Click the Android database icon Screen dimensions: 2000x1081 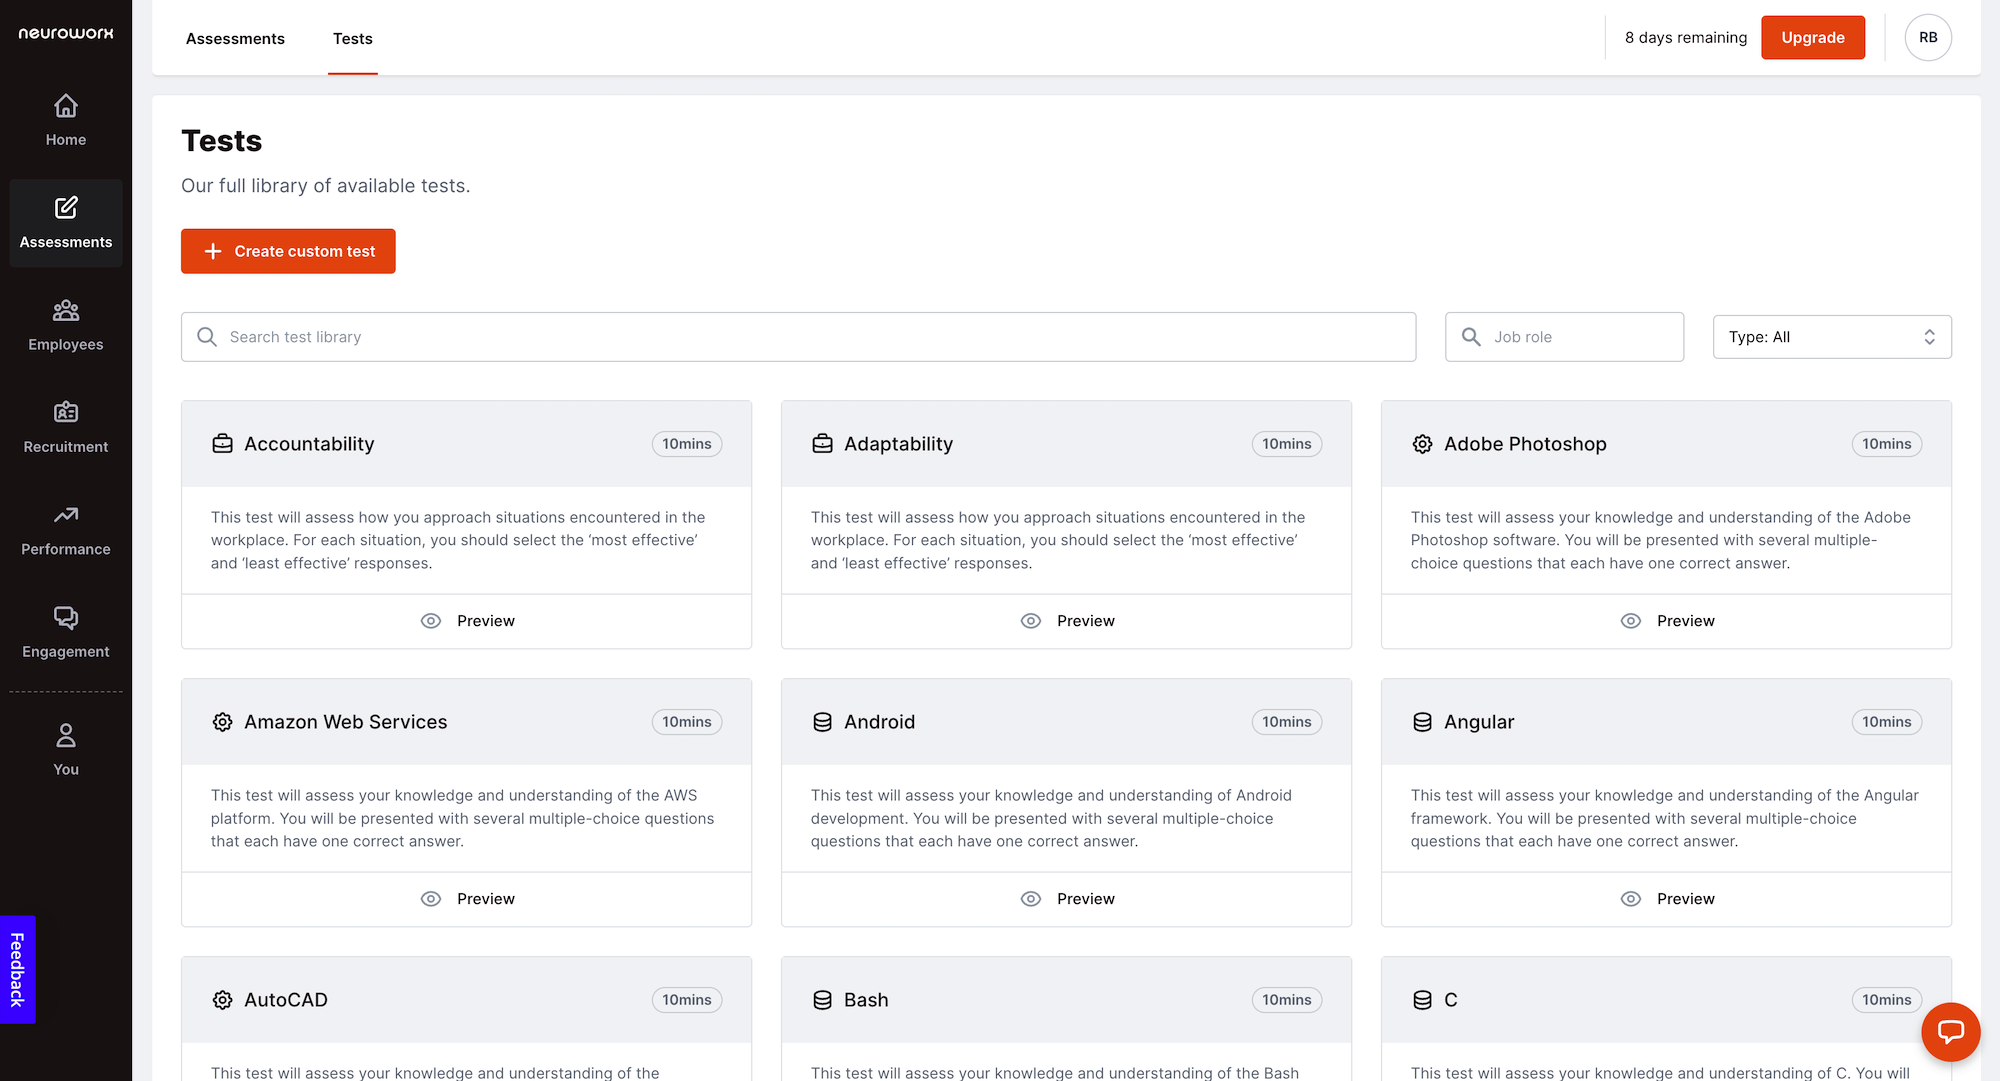click(x=822, y=722)
